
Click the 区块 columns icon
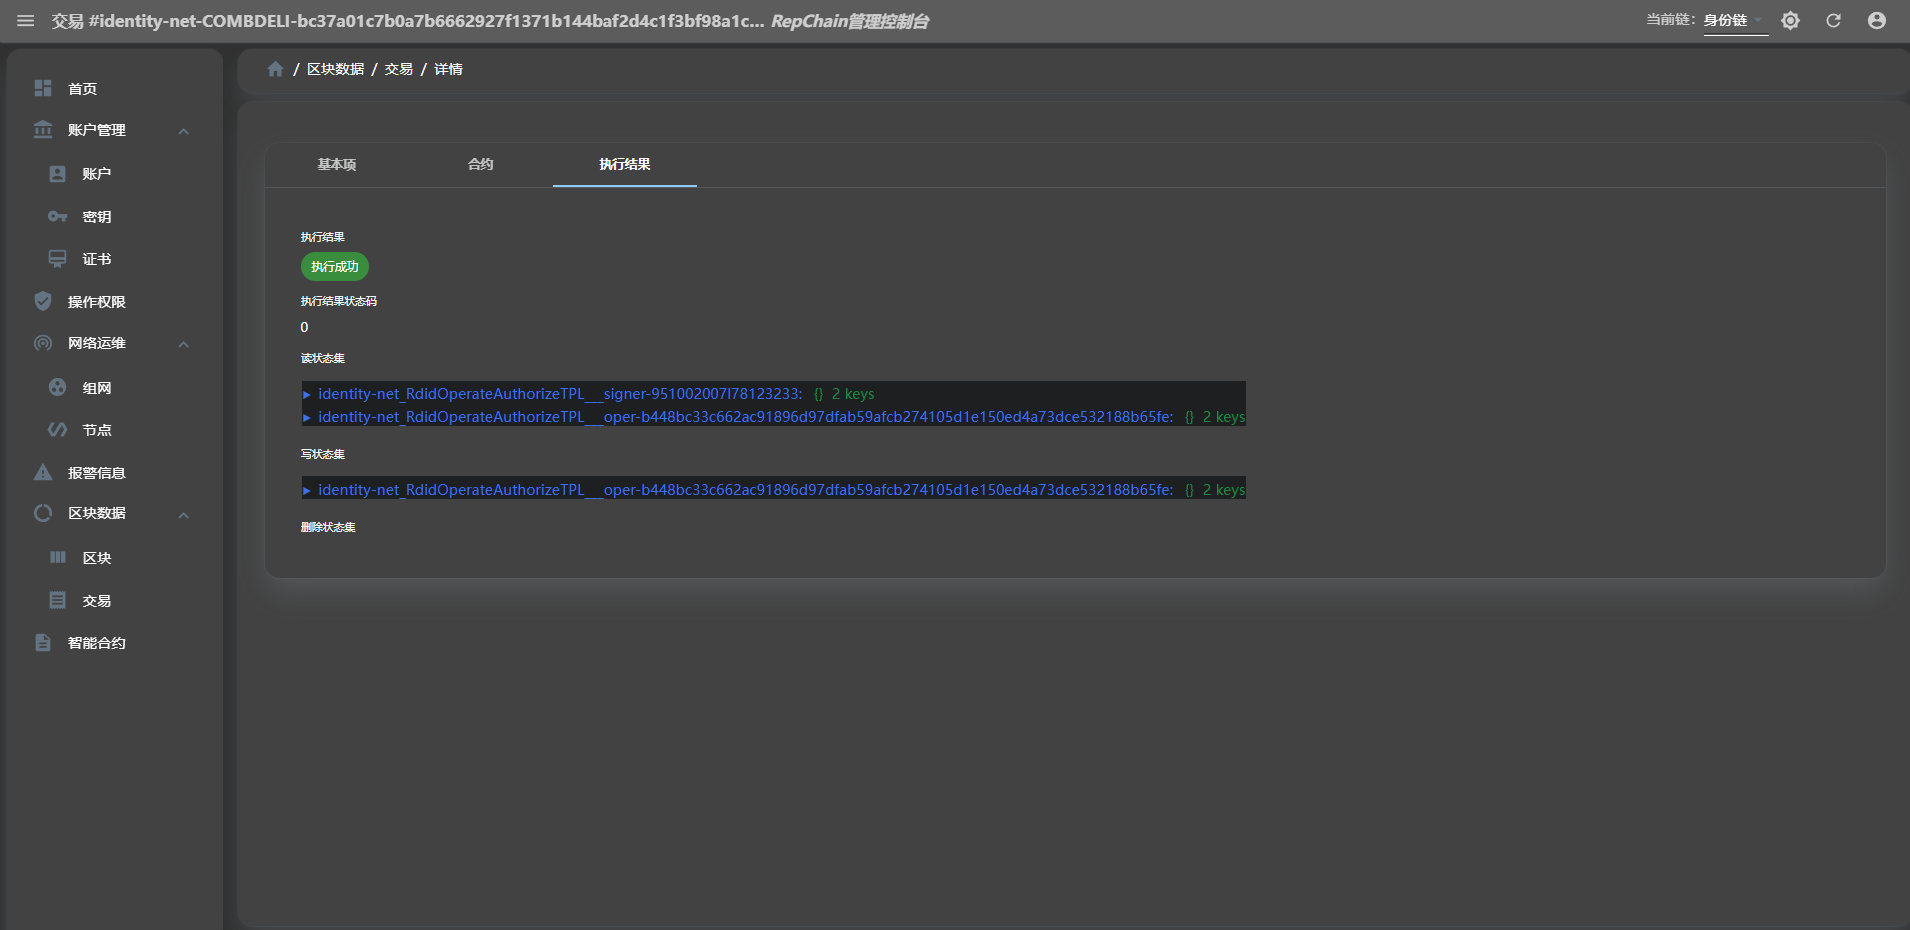58,557
